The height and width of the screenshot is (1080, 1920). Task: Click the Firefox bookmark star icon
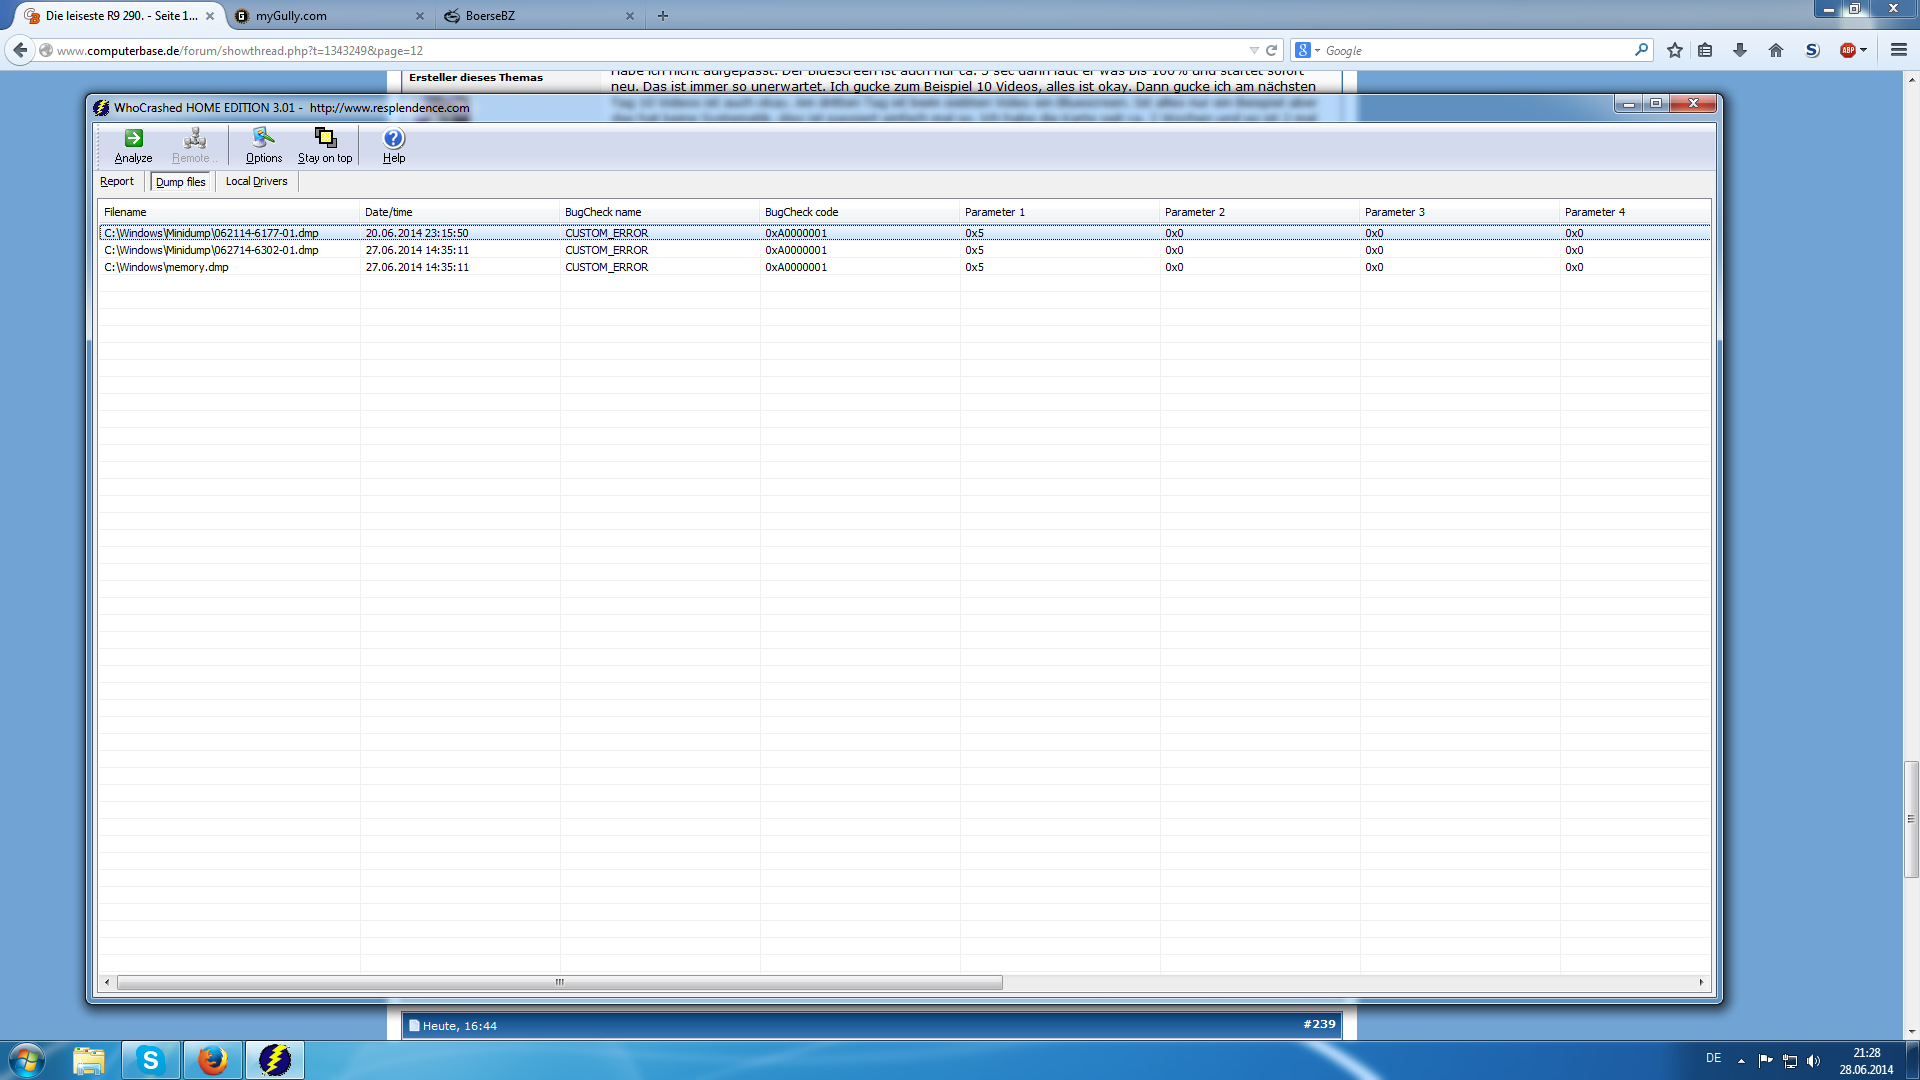coord(1675,50)
